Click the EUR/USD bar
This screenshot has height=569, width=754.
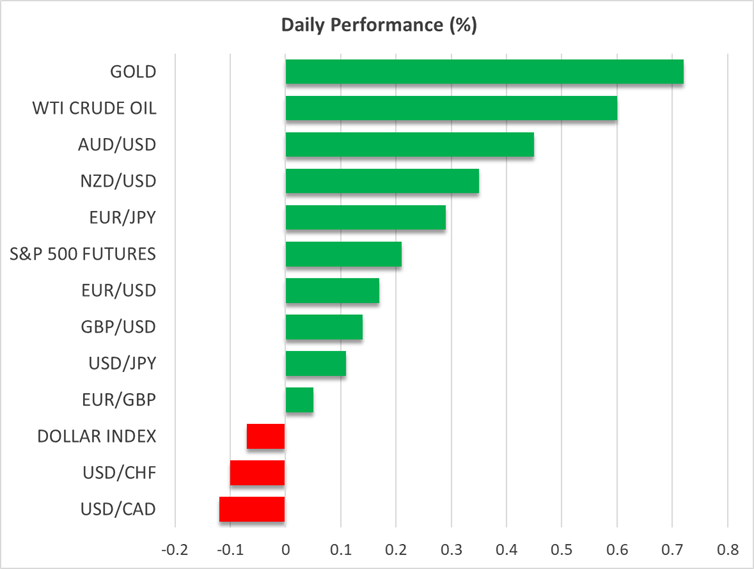[332, 291]
